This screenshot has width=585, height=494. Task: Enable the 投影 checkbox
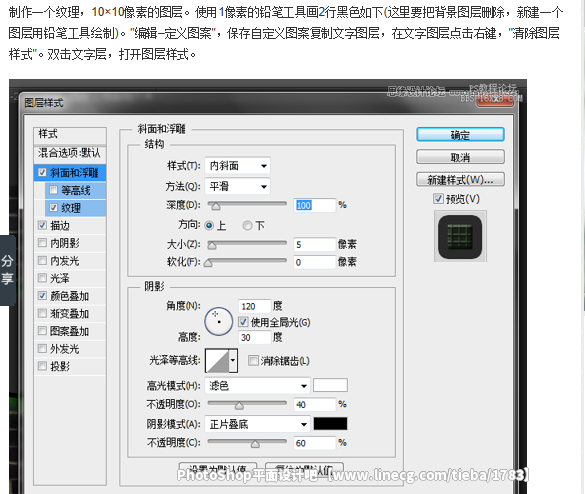(43, 366)
